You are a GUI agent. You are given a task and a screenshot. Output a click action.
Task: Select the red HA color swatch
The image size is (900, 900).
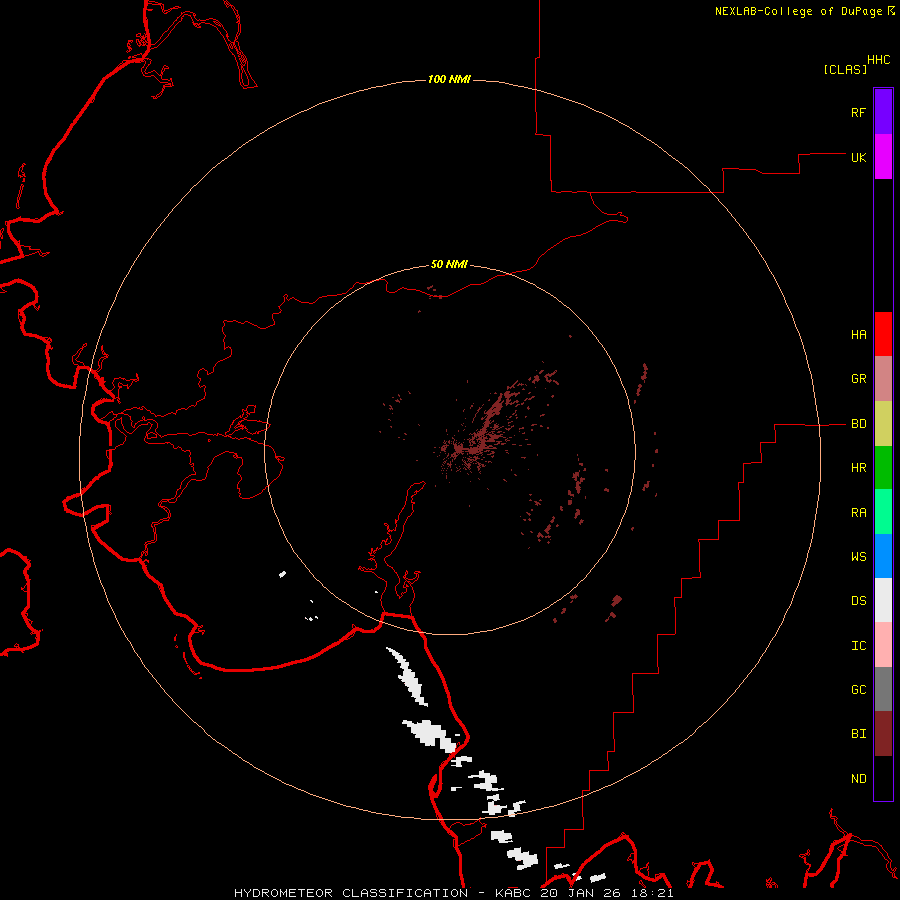(x=883, y=334)
